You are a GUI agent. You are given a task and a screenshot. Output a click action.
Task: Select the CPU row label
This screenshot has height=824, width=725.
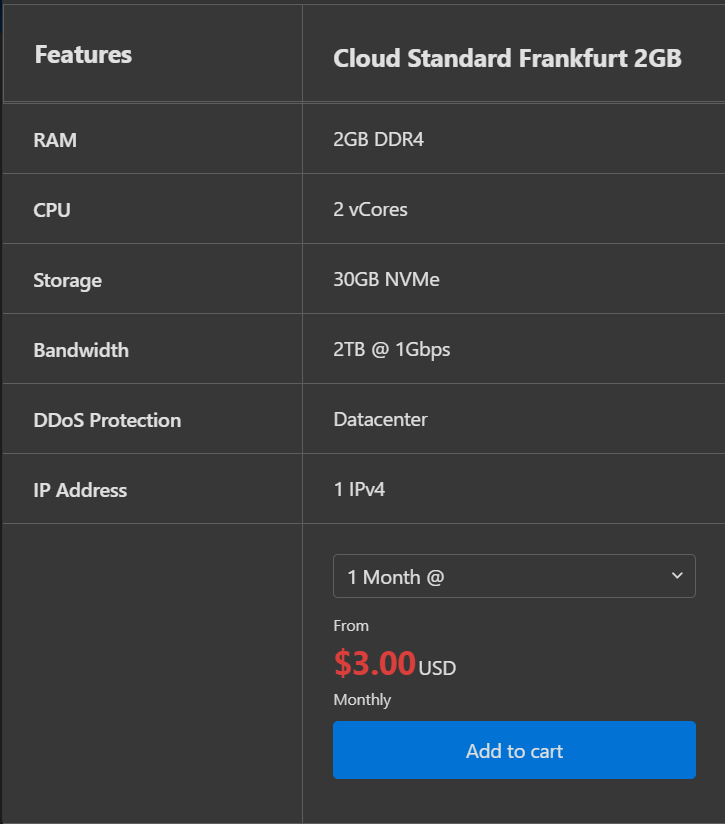pyautogui.click(x=51, y=210)
